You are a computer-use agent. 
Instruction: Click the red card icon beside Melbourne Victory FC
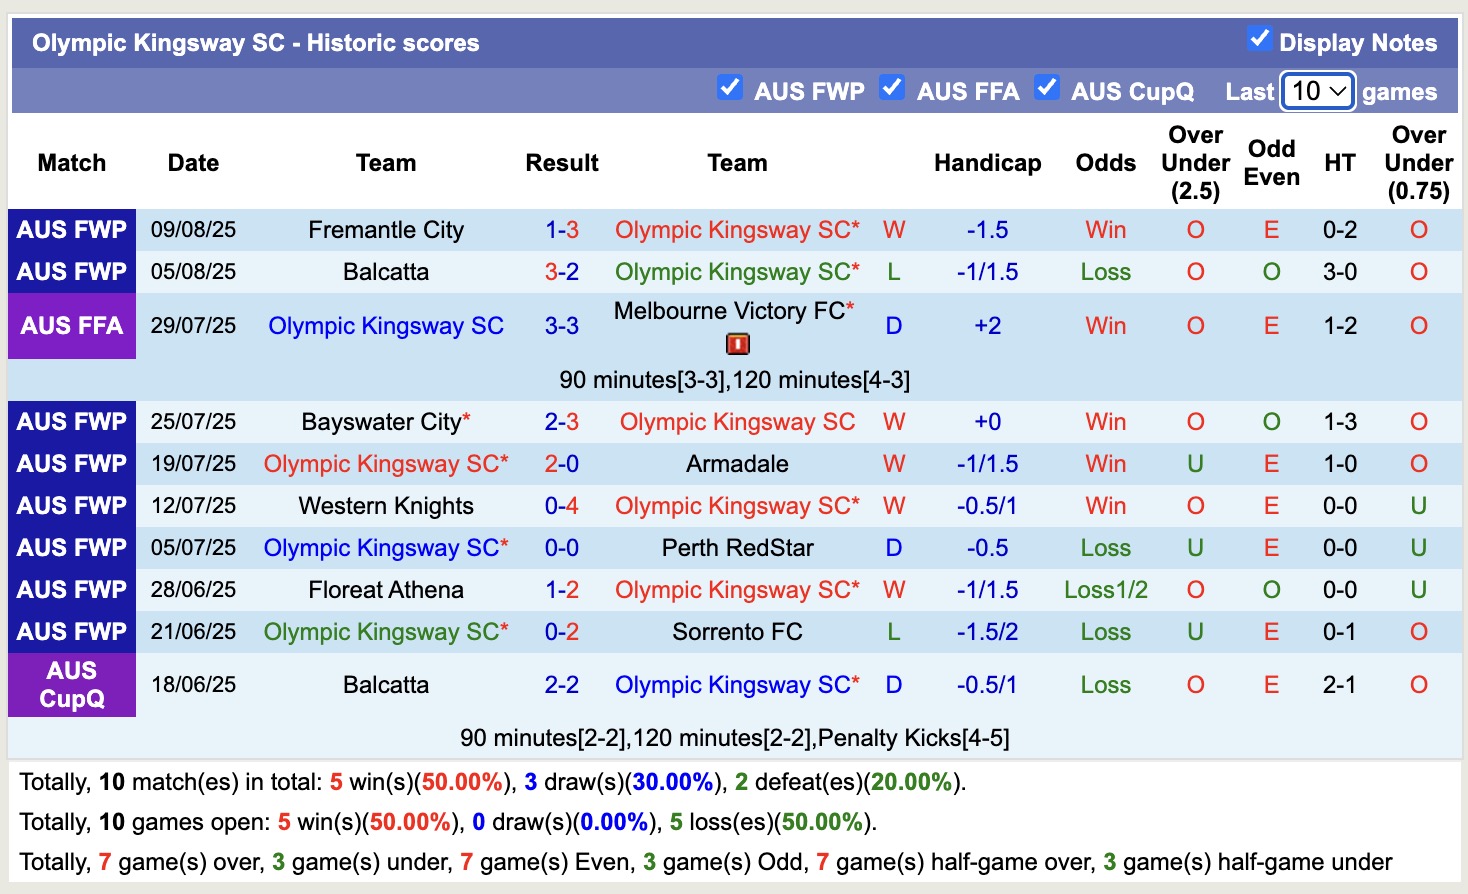click(739, 343)
